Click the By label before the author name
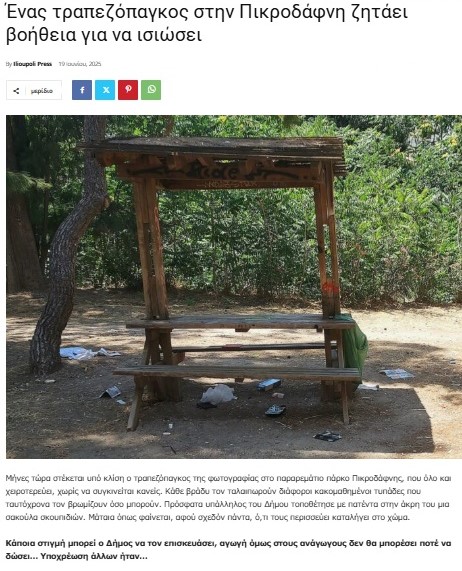Image resolution: width=462 pixels, height=571 pixels. coord(9,64)
